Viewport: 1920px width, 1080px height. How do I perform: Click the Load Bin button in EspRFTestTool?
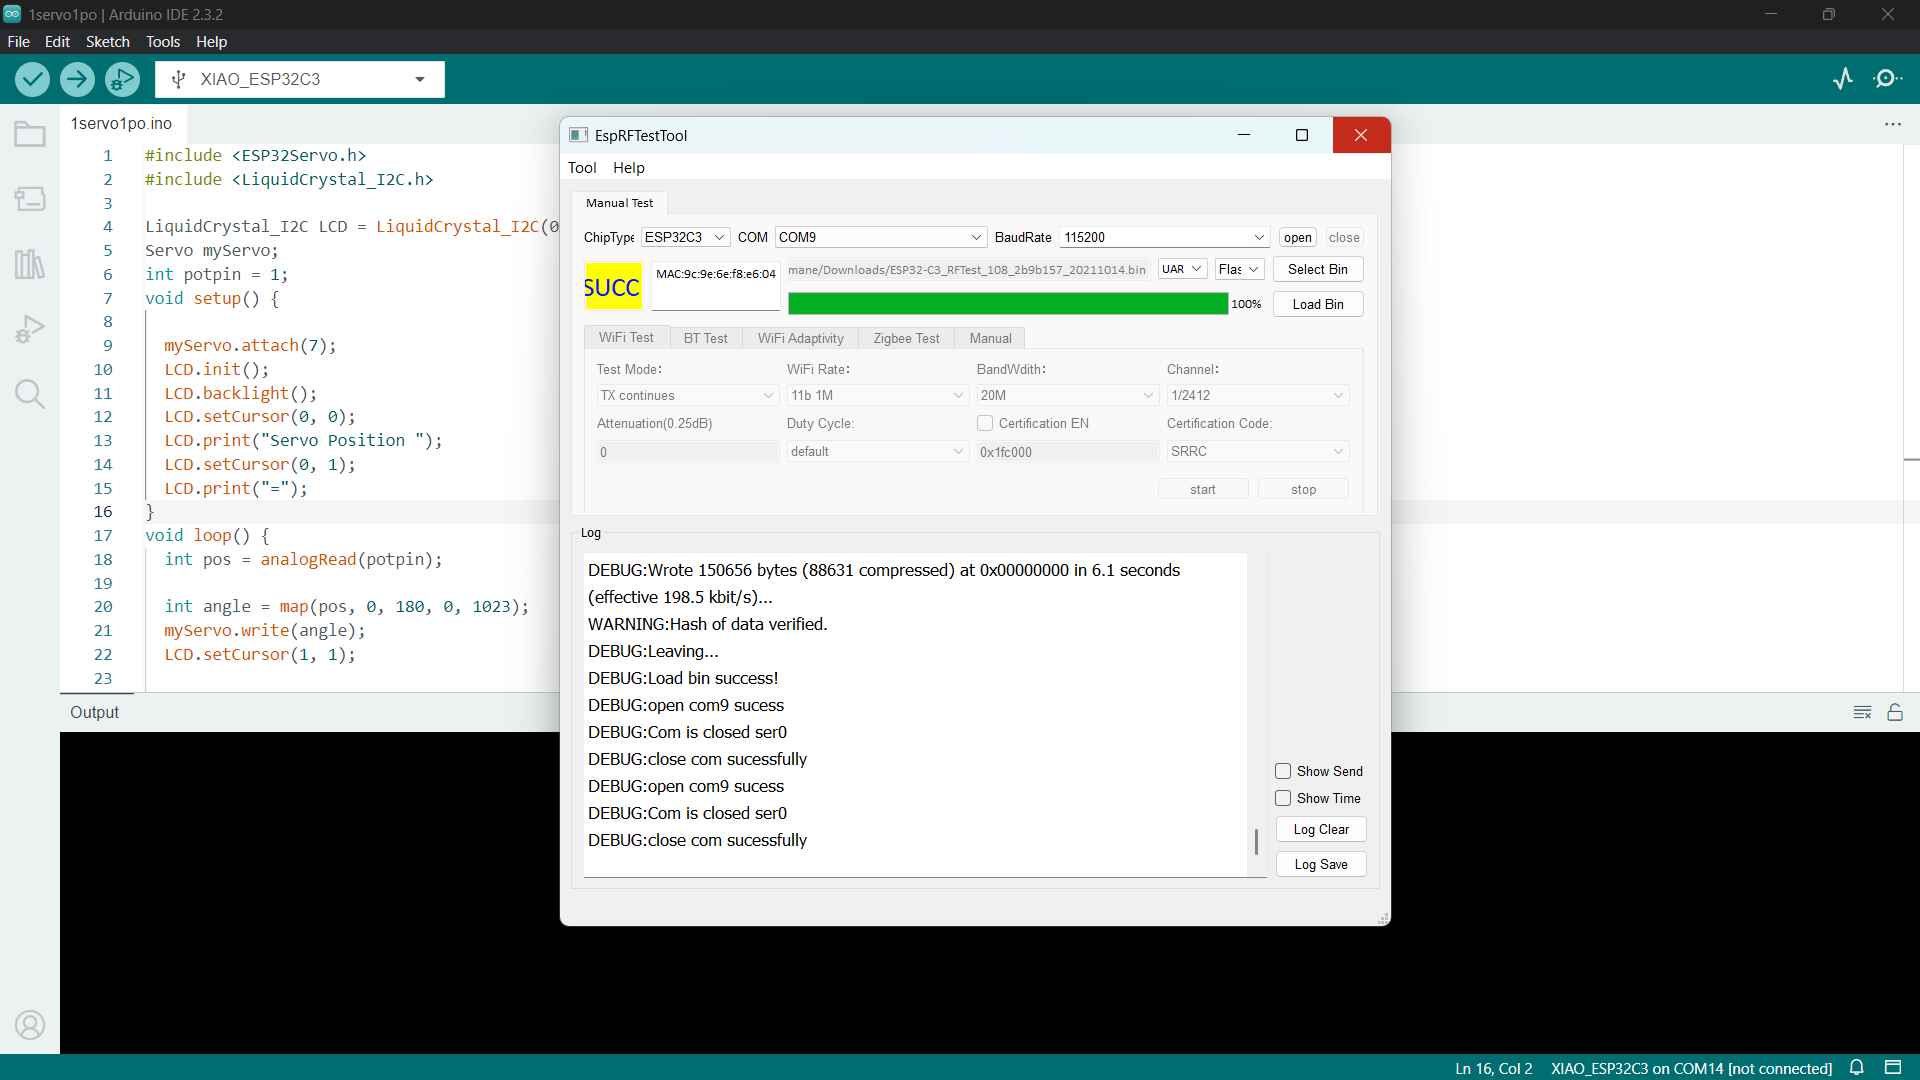(1319, 305)
